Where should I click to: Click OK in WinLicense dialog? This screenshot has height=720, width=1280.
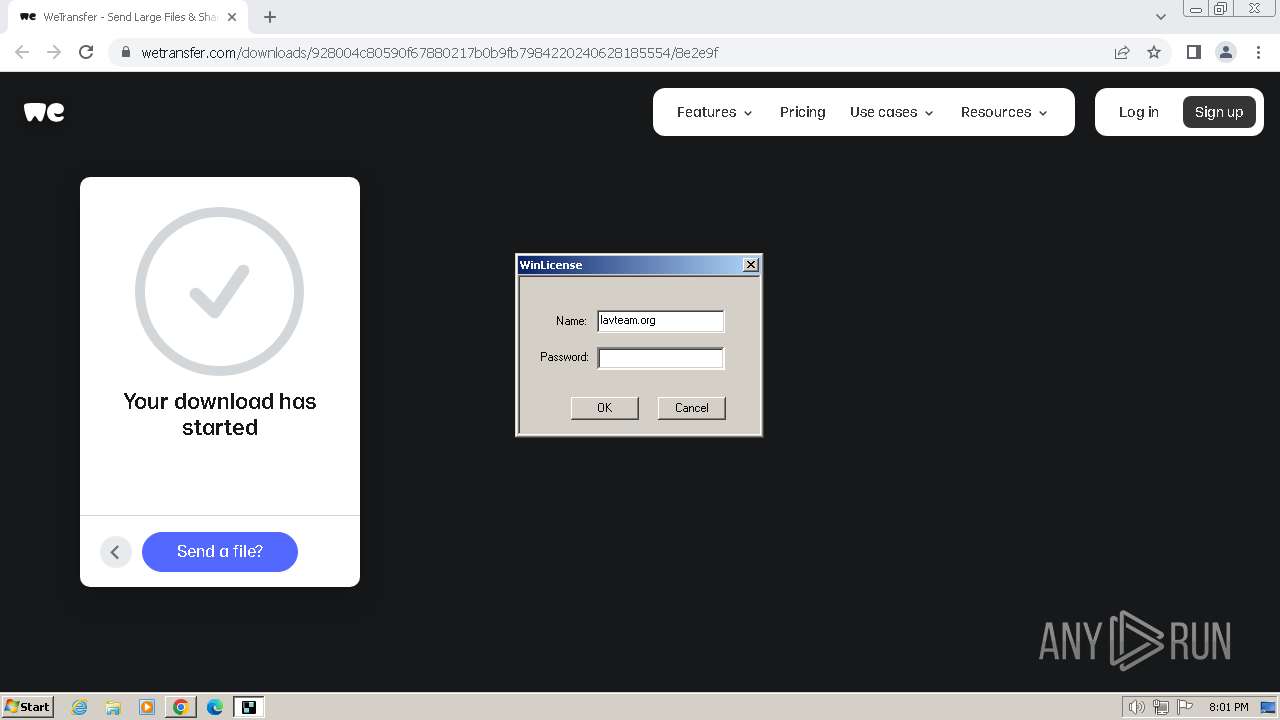(604, 408)
